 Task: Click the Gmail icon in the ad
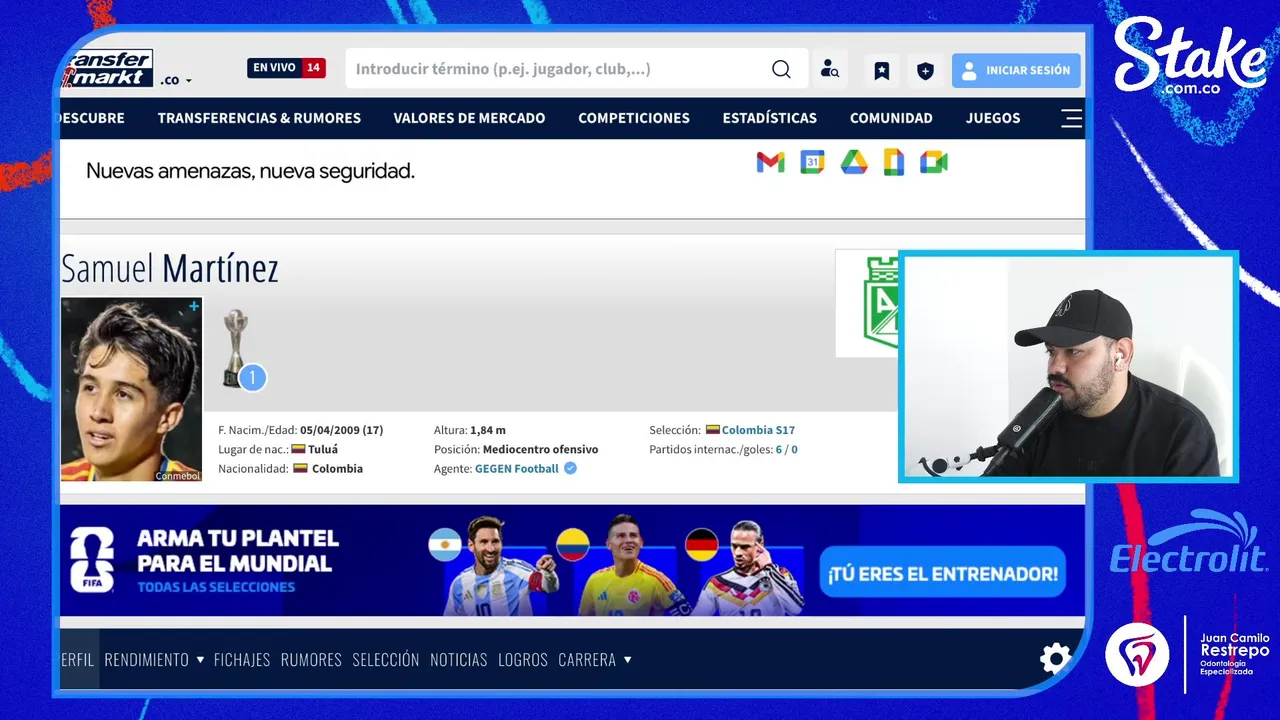point(770,162)
